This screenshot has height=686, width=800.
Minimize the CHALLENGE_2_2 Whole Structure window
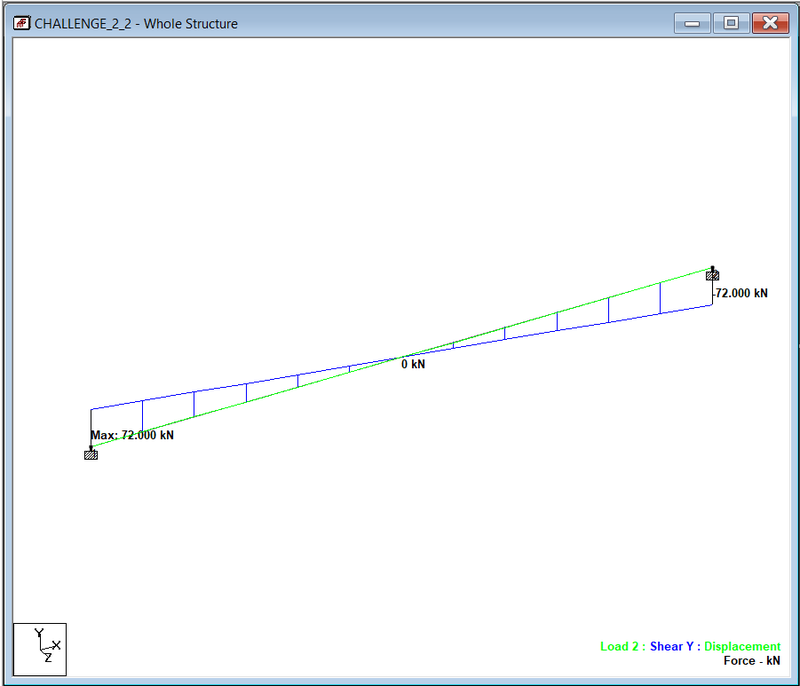[x=692, y=23]
